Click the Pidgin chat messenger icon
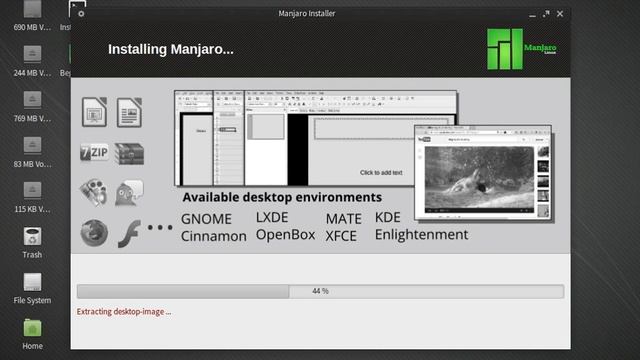 point(129,193)
